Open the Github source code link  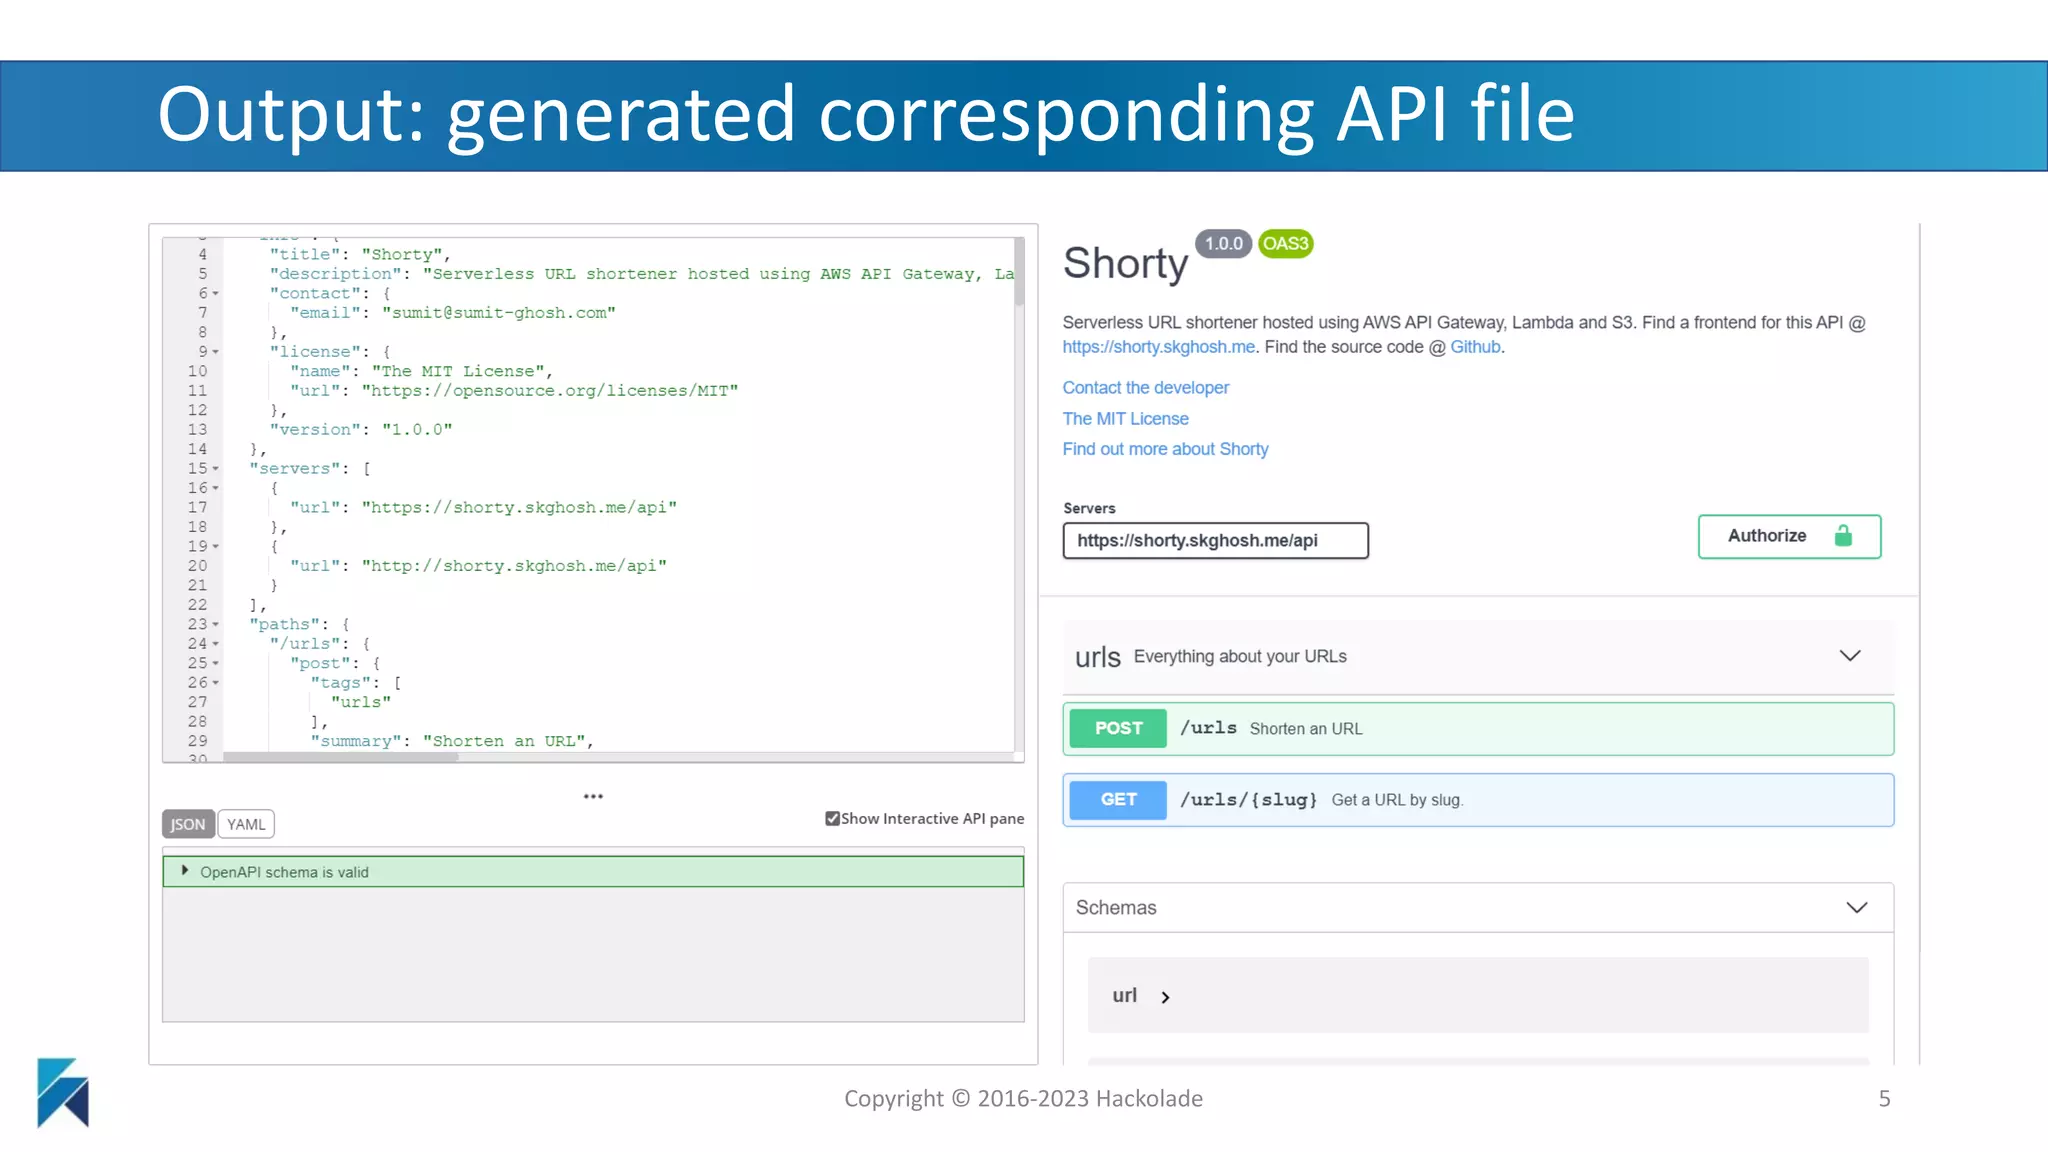tap(1475, 347)
